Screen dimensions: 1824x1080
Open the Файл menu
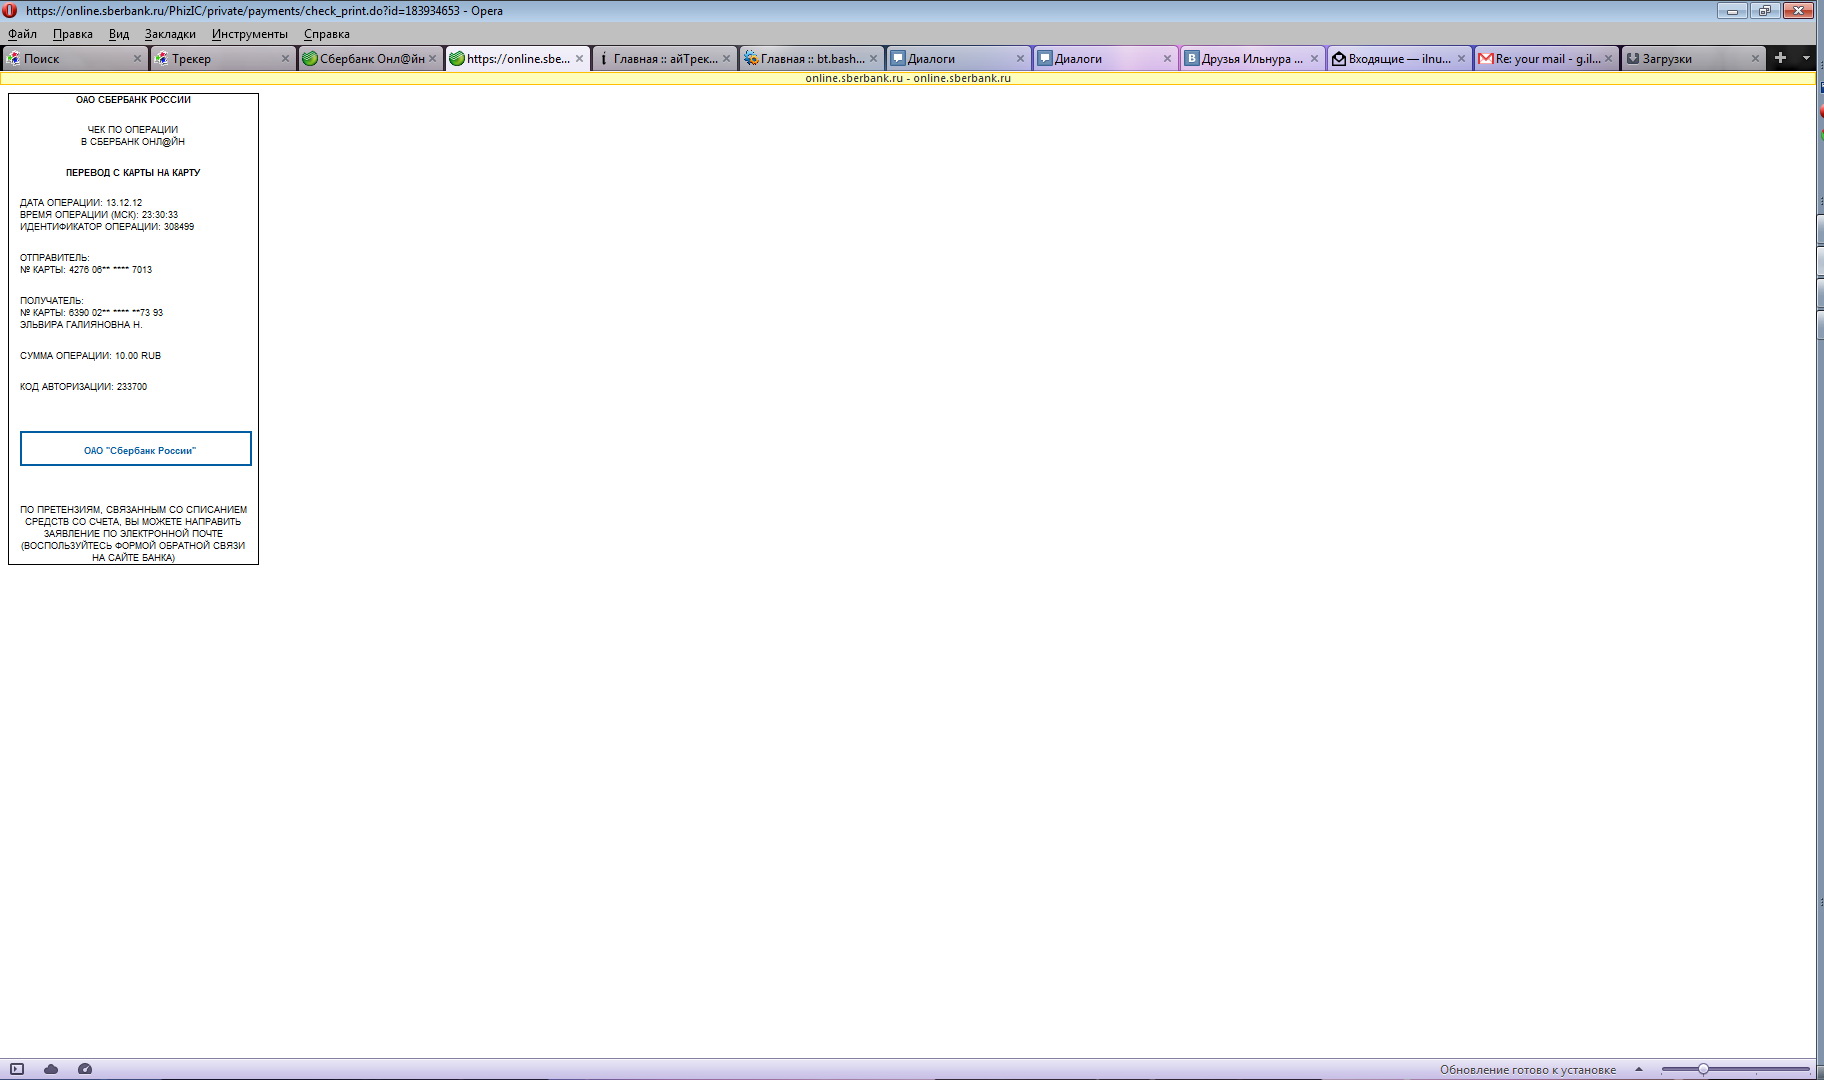22,34
